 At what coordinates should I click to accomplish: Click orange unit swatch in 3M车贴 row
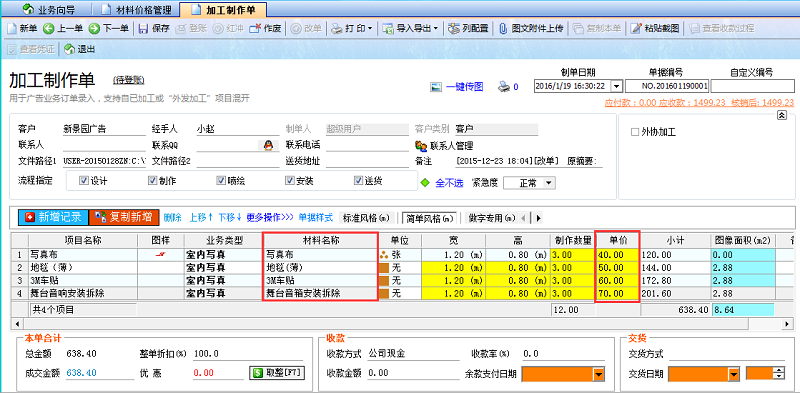(x=384, y=280)
